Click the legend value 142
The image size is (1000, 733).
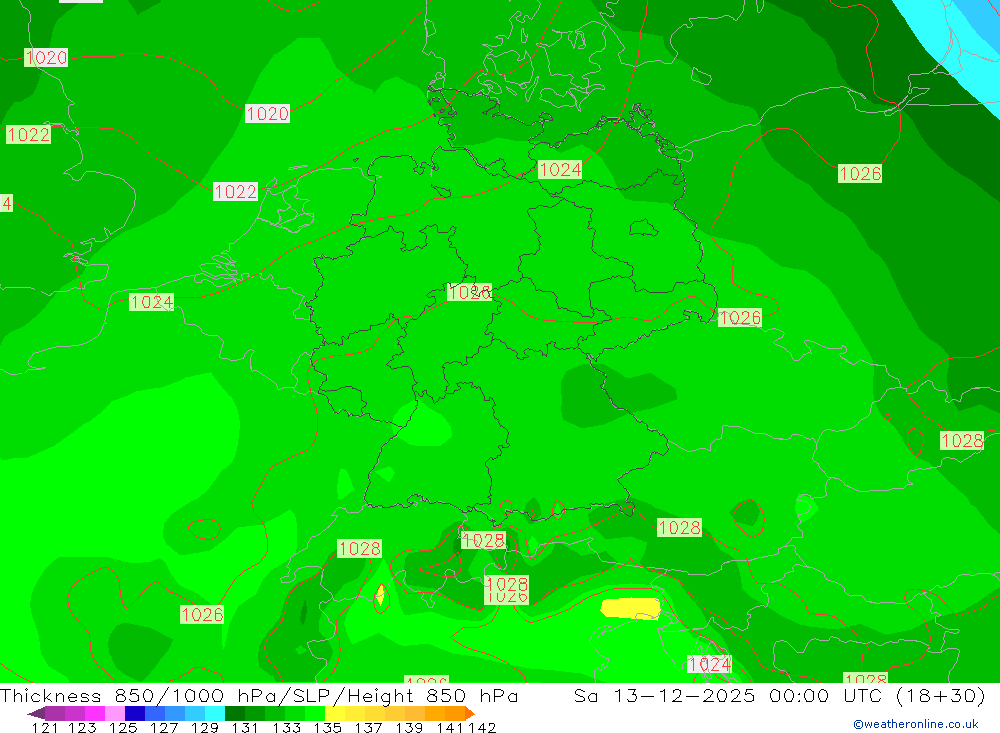coord(482,728)
